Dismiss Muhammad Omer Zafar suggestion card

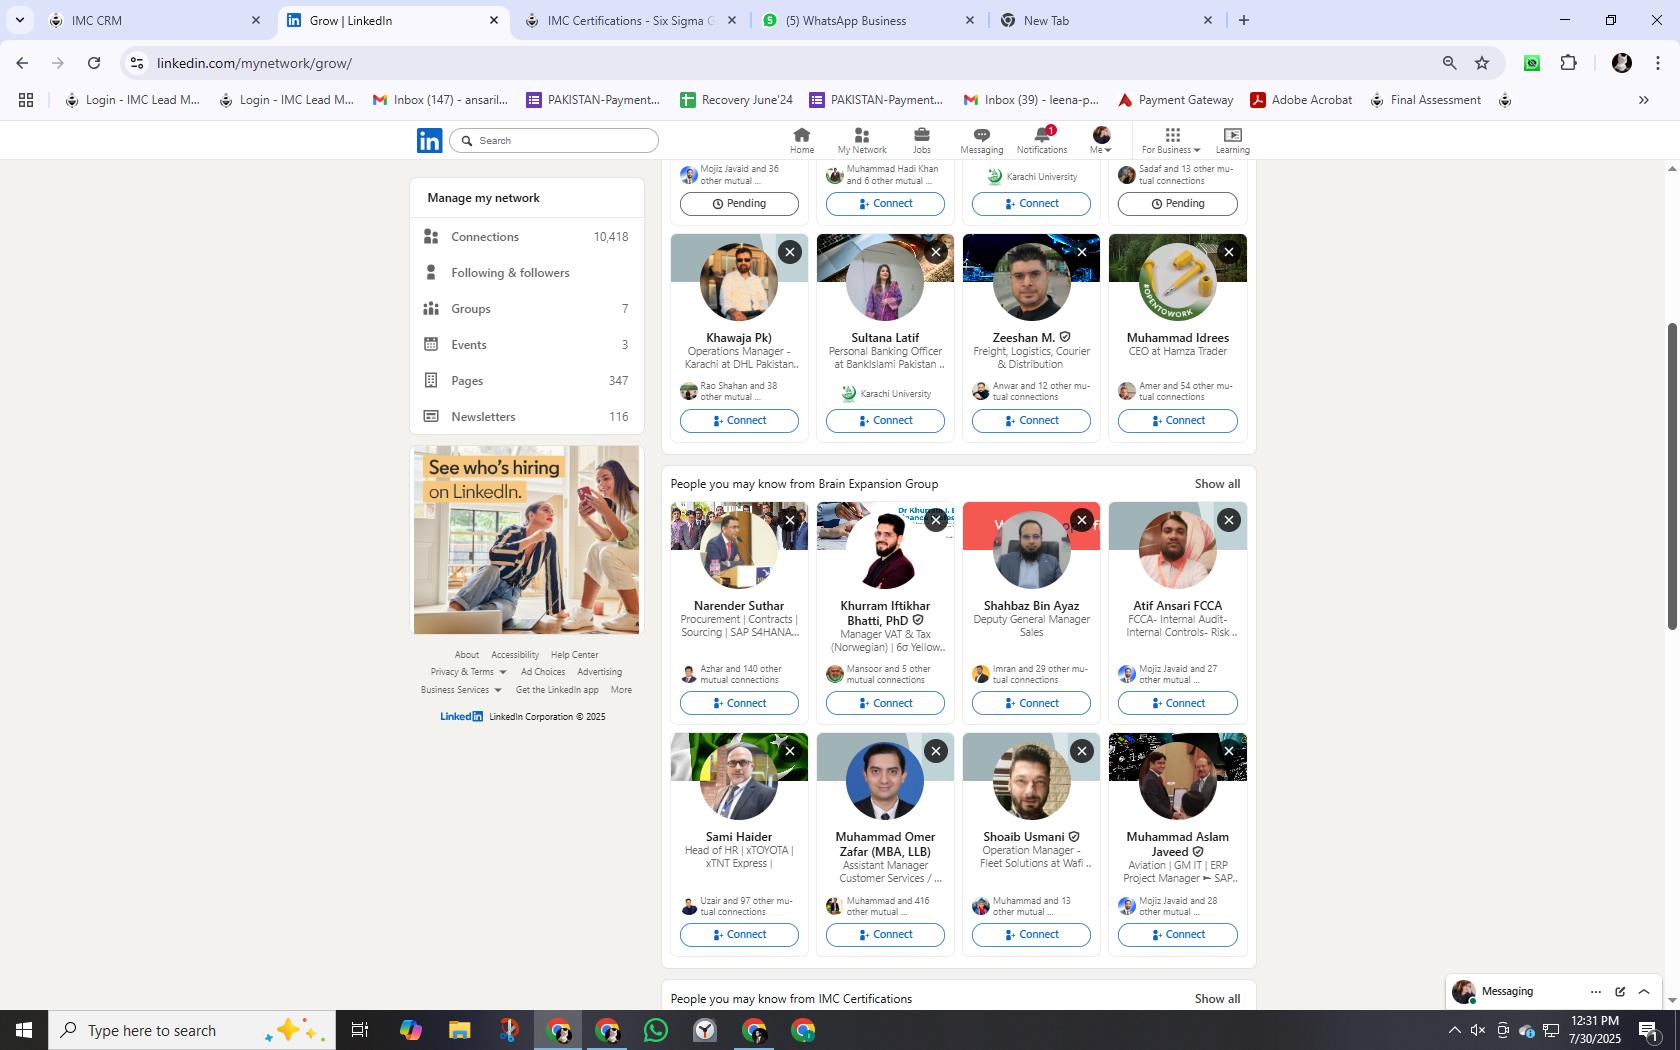point(936,751)
